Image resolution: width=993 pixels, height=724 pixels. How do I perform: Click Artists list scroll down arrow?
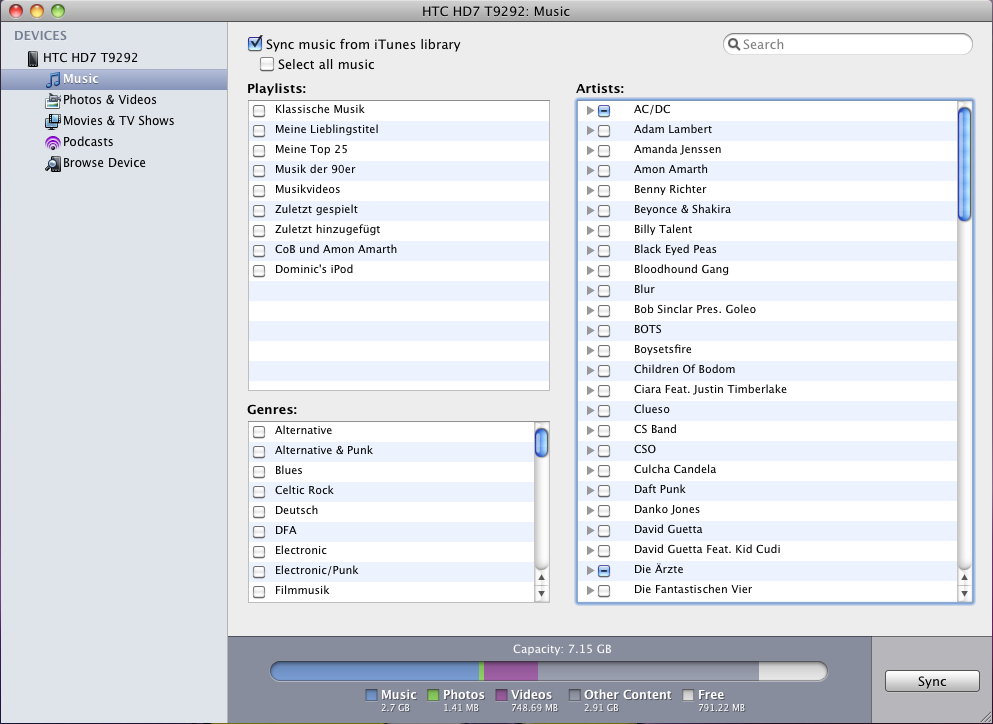point(965,594)
